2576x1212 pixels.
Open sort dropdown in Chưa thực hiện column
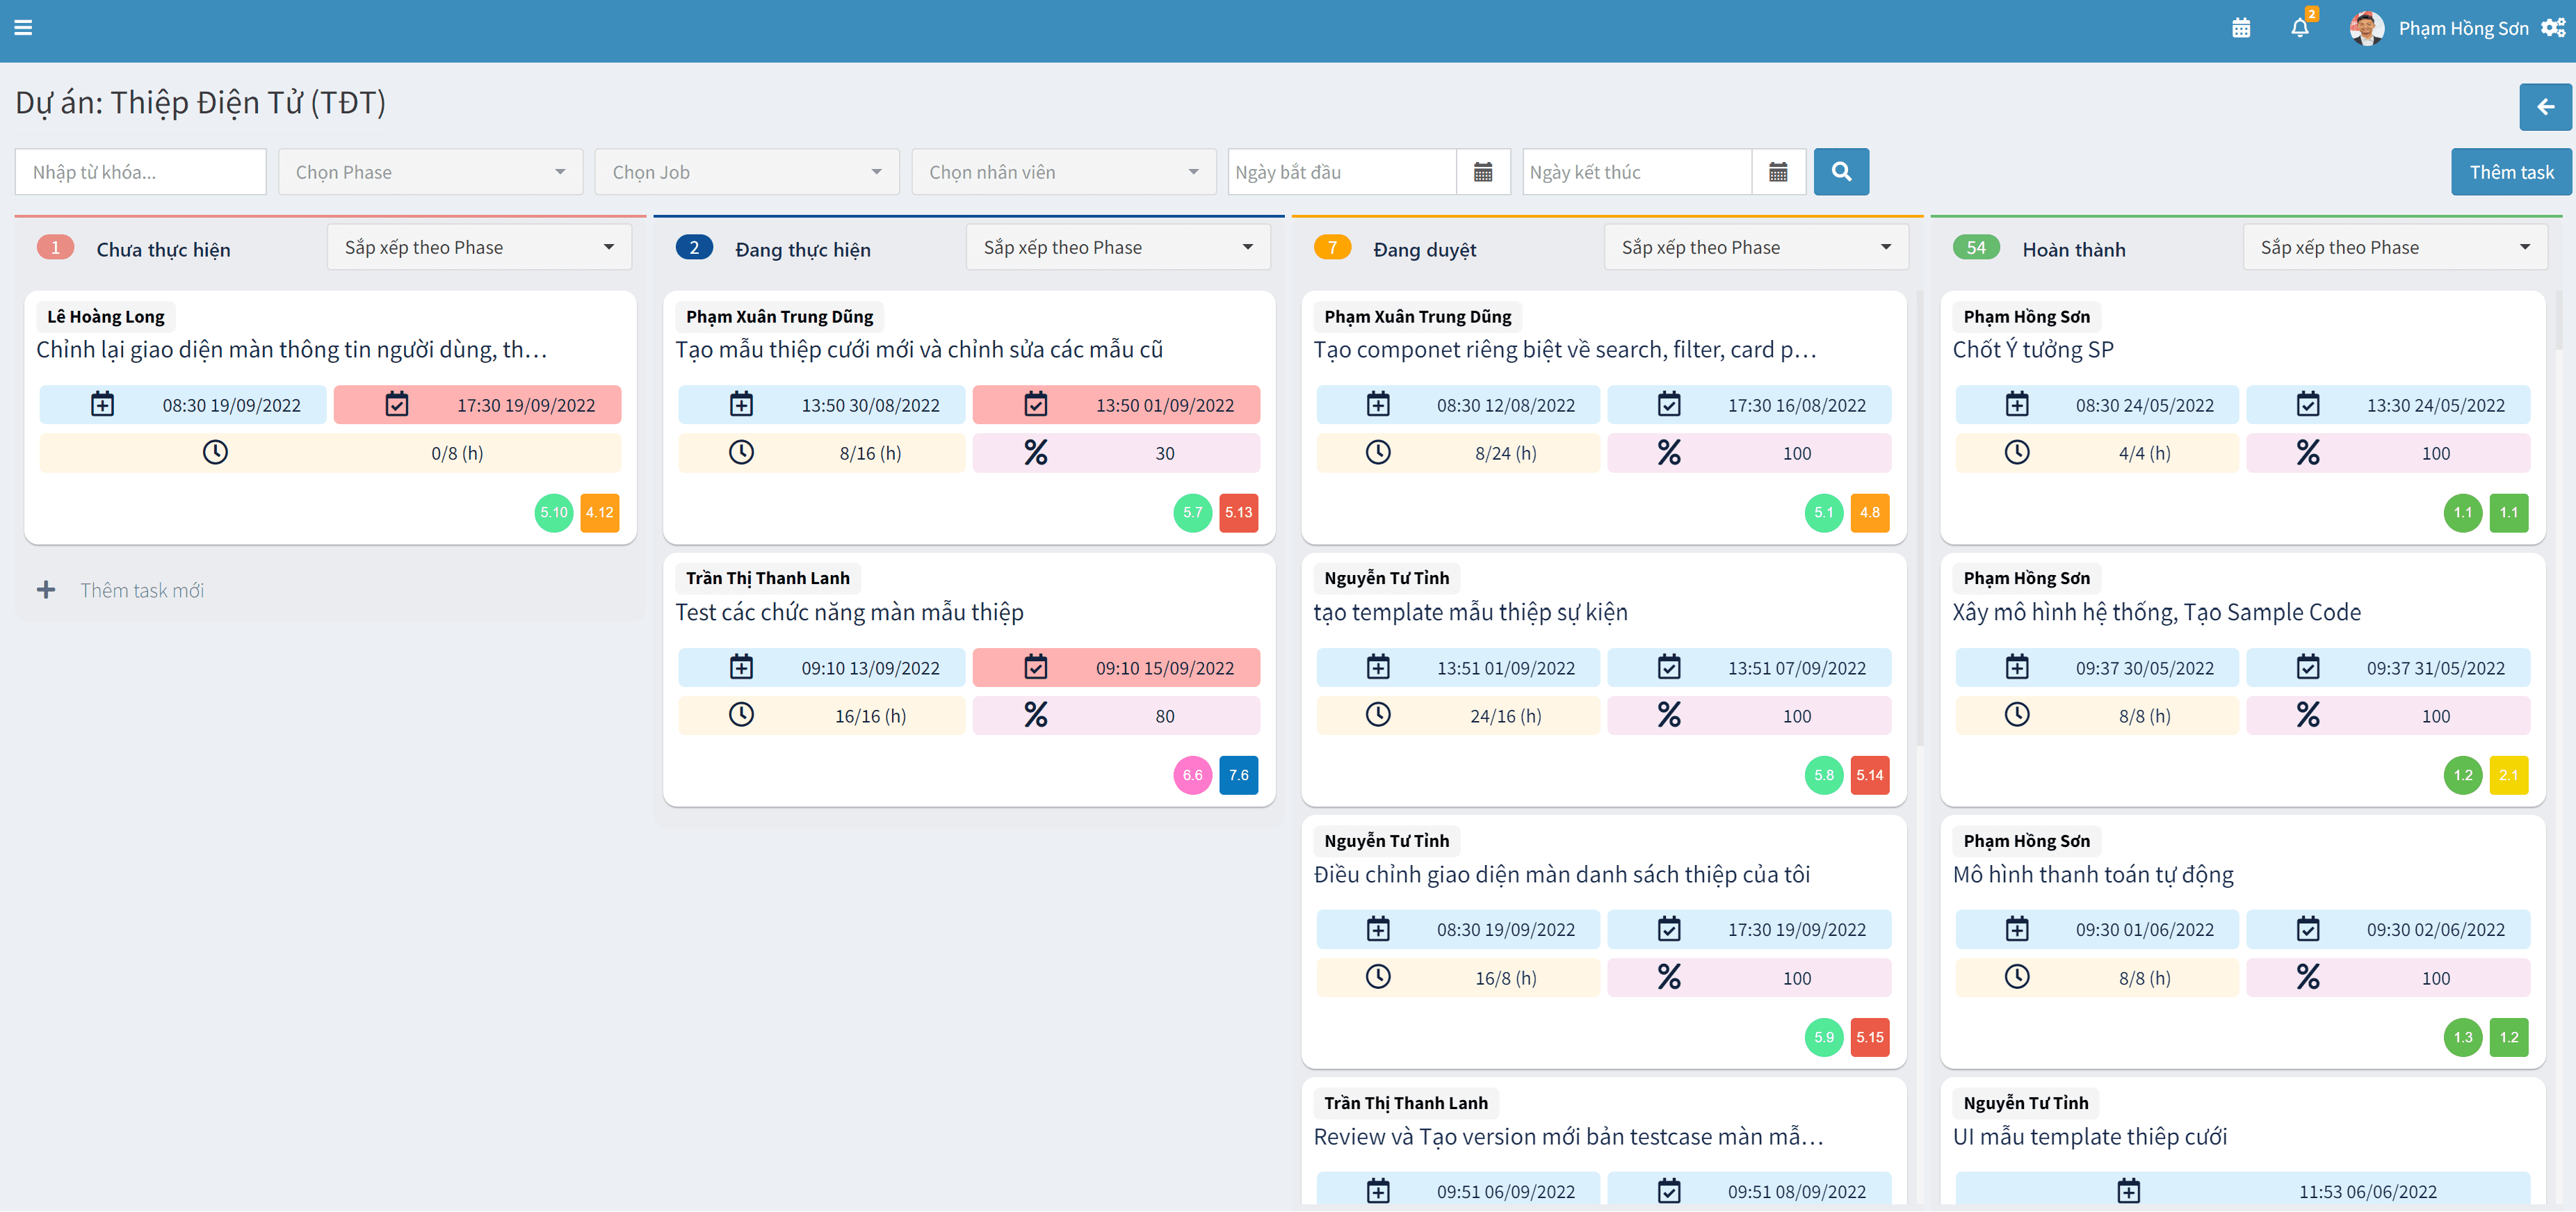(x=479, y=247)
